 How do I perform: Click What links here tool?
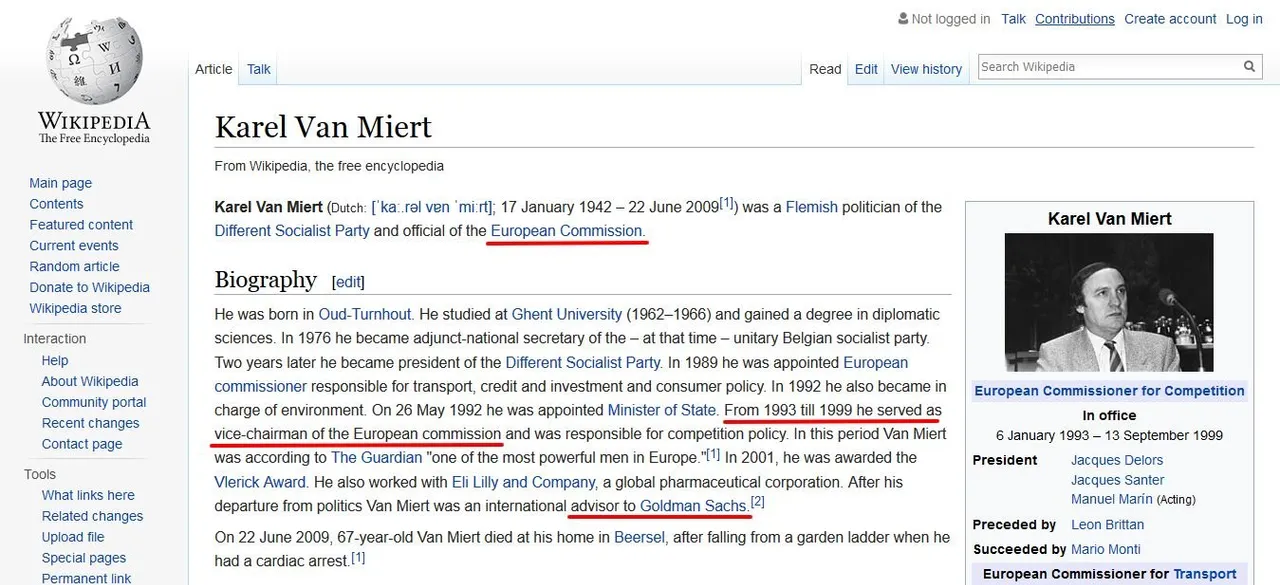[88, 495]
